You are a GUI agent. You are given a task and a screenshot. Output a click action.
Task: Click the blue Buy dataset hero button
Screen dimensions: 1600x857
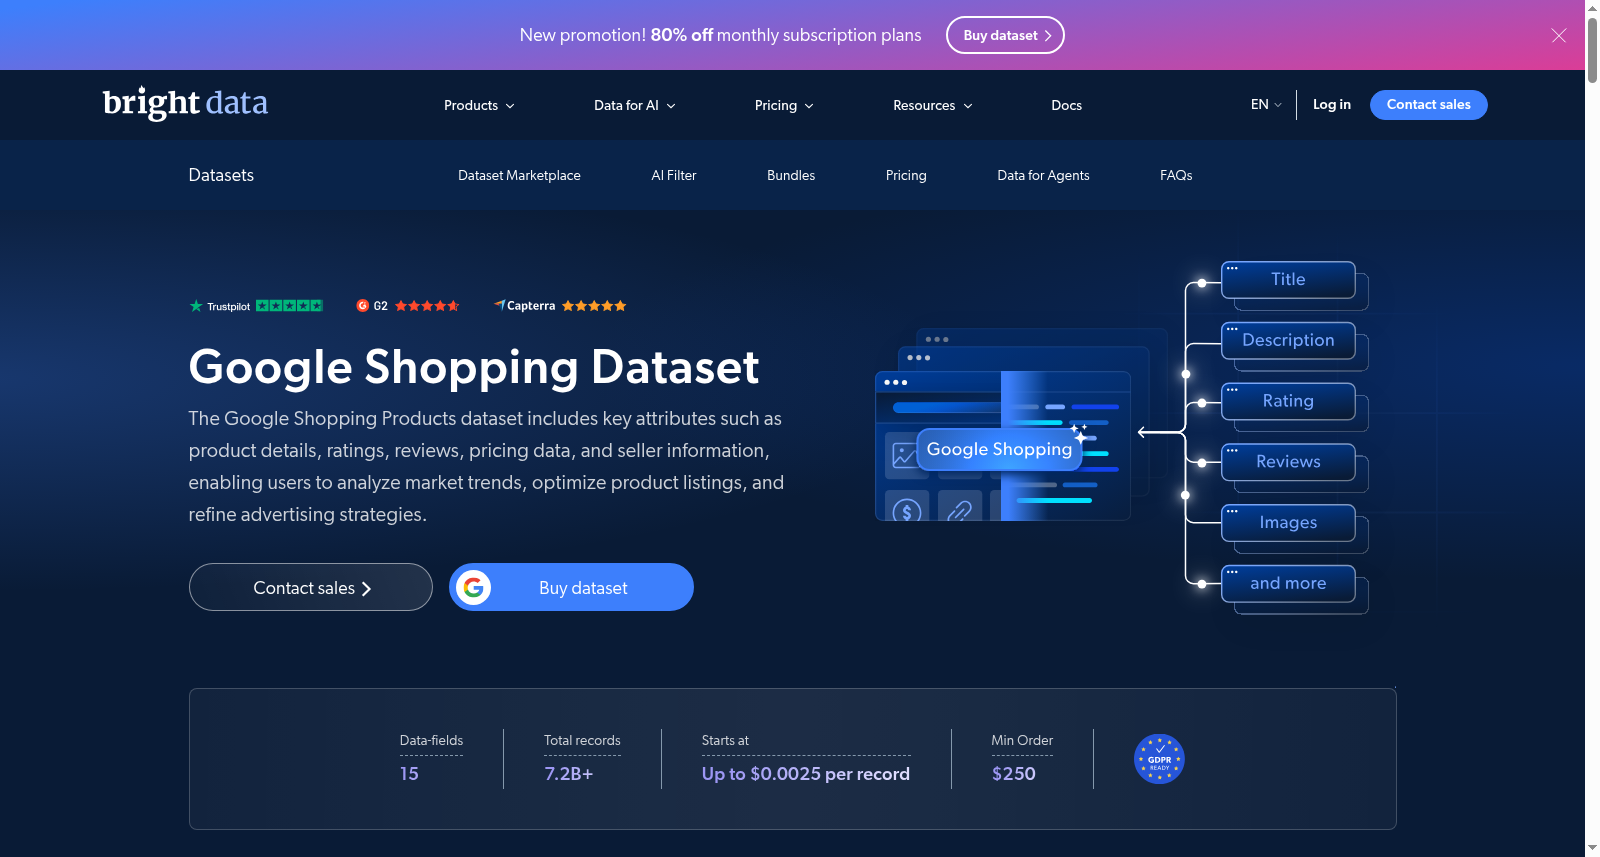click(x=571, y=587)
